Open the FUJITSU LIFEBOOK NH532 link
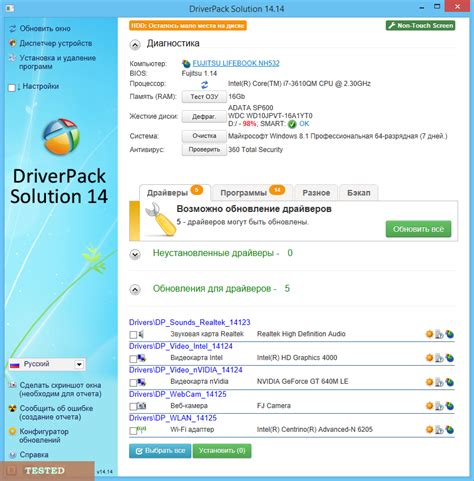Screen dimensions: 474x481 (x=236, y=63)
